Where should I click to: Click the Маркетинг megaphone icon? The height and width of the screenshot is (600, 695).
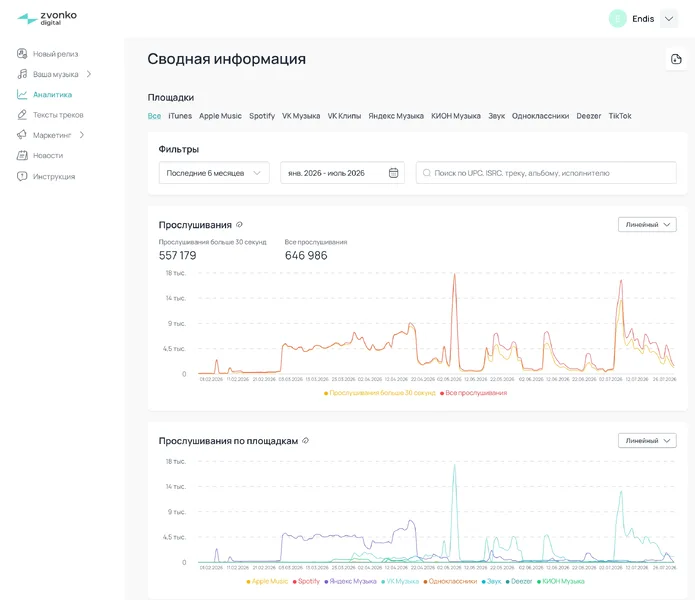pyautogui.click(x=22, y=135)
